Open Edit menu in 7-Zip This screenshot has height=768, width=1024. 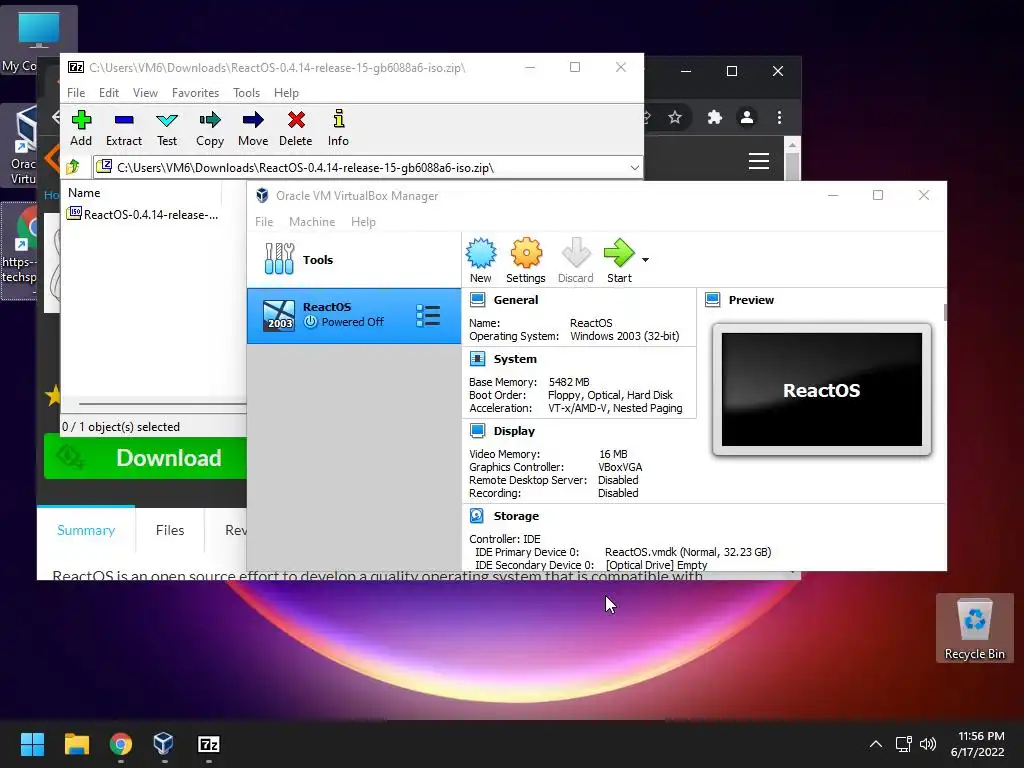(x=109, y=93)
